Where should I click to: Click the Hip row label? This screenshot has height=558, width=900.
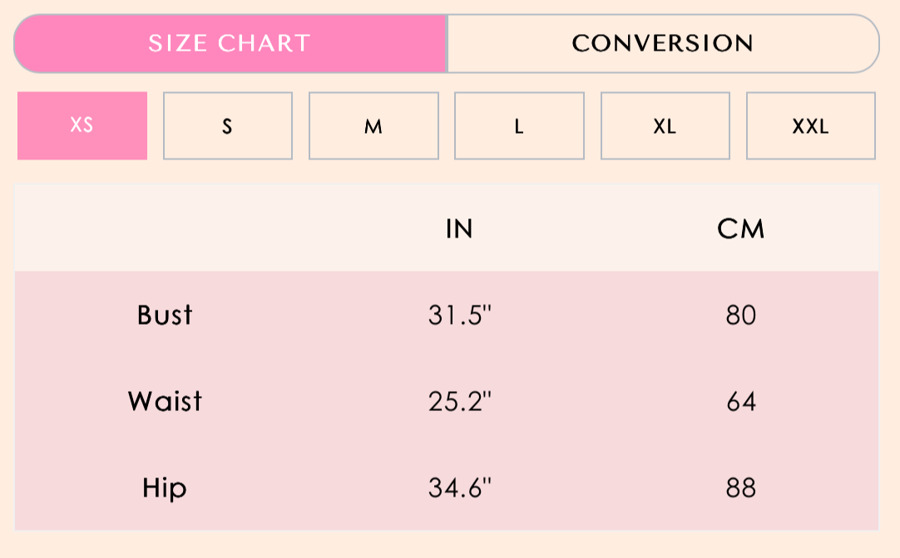coord(165,489)
